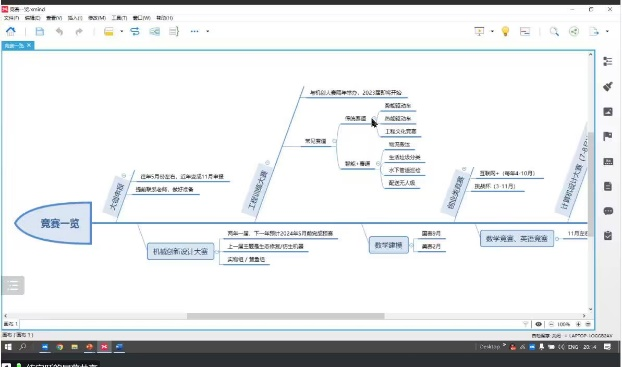Screen dimensions: 622x367
Task: Collapse the 工程训练大赛 branch circle toggle
Action: click(267, 163)
